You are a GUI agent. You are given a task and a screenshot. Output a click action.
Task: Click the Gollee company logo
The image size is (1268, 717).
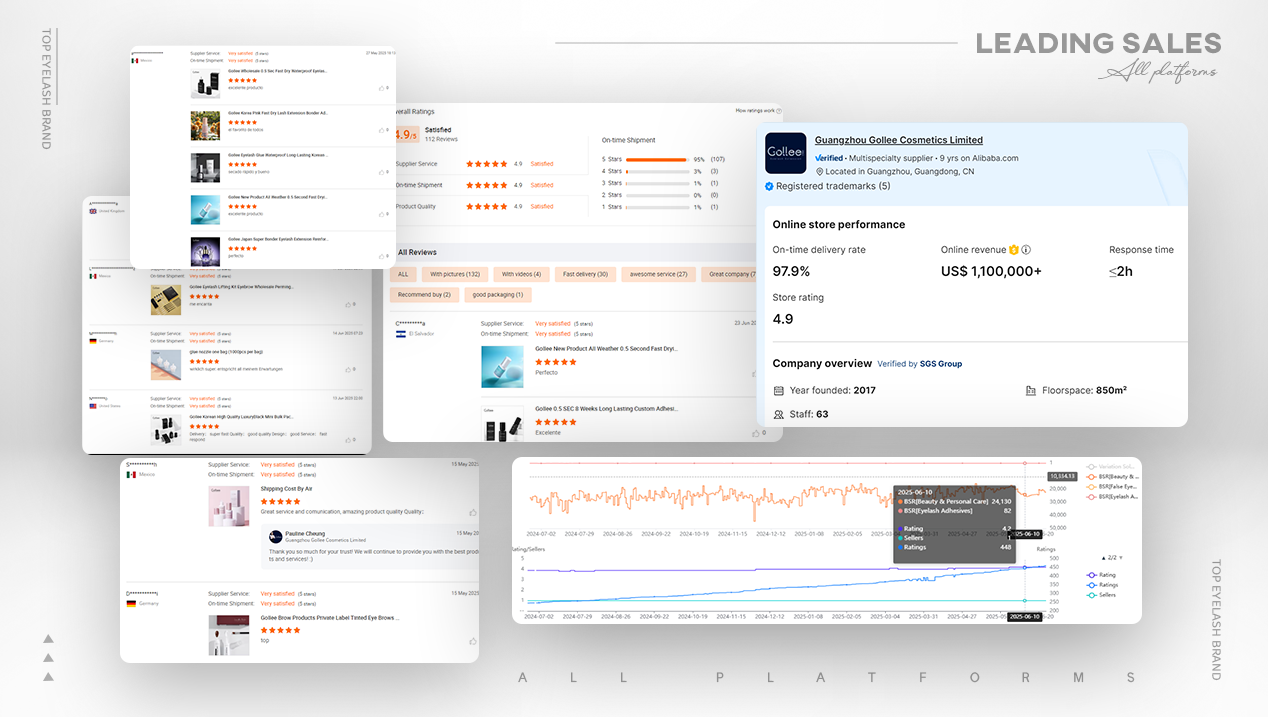[x=786, y=154]
